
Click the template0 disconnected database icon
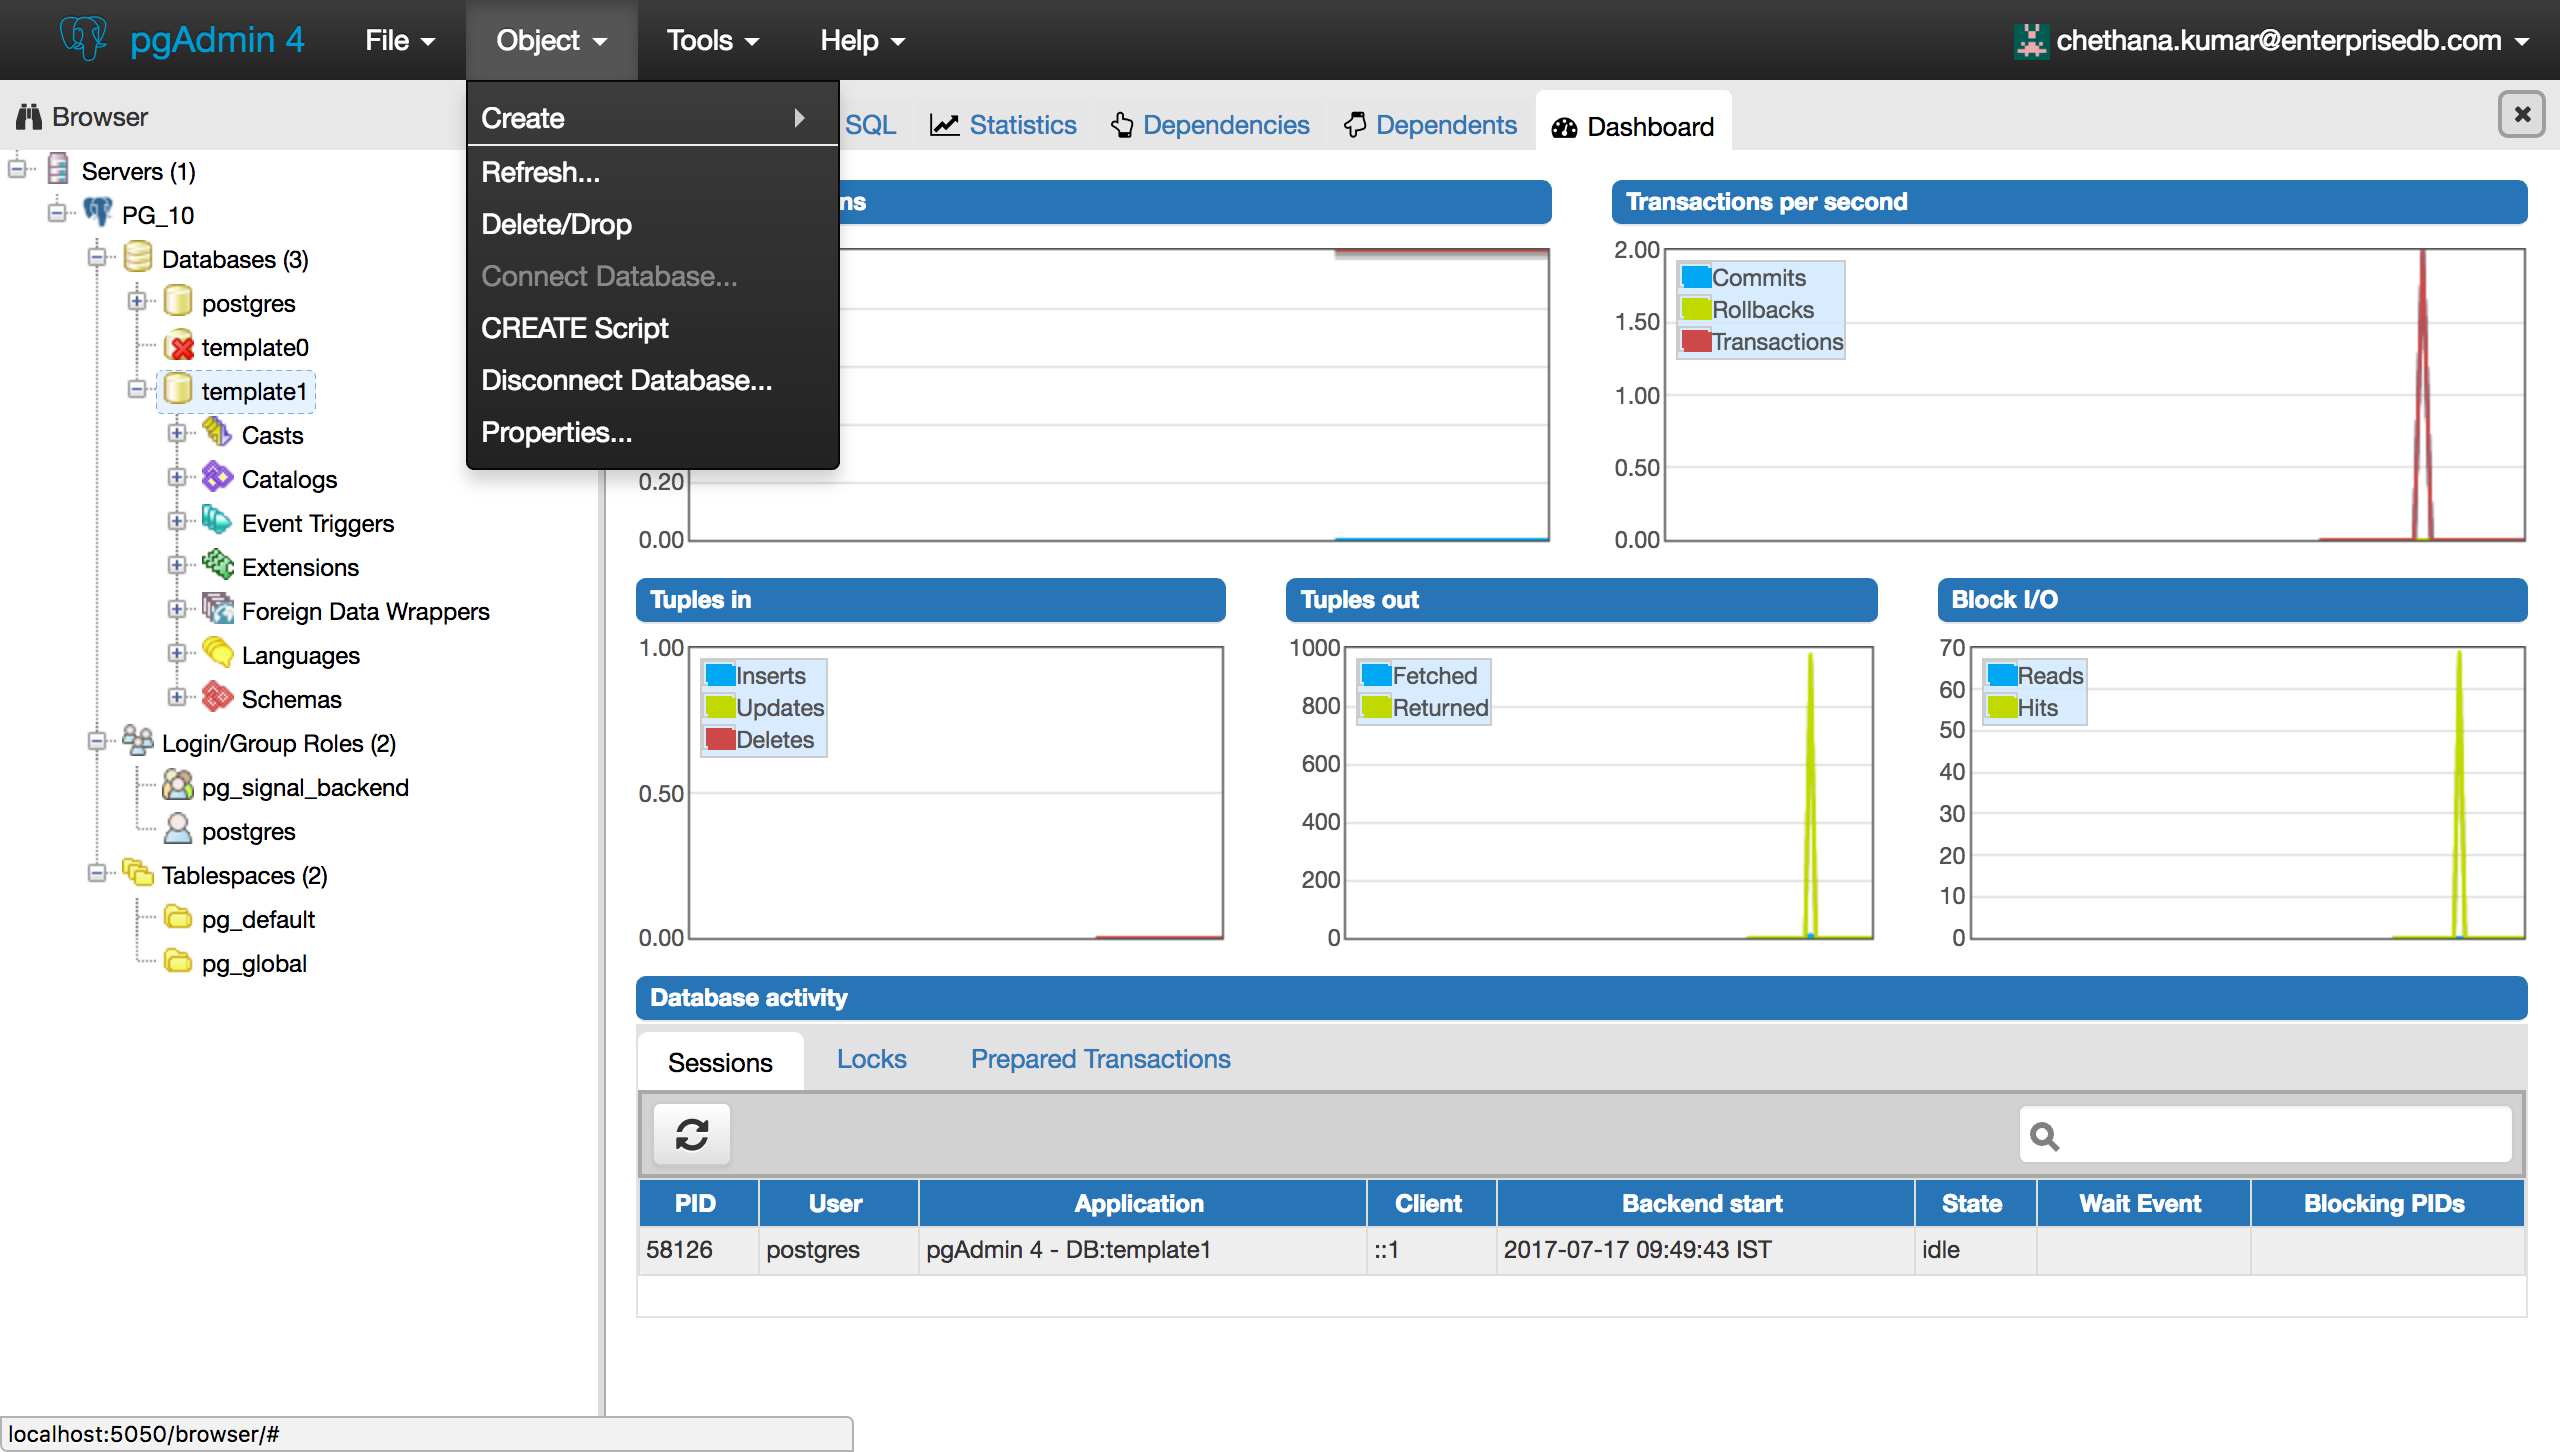point(179,346)
